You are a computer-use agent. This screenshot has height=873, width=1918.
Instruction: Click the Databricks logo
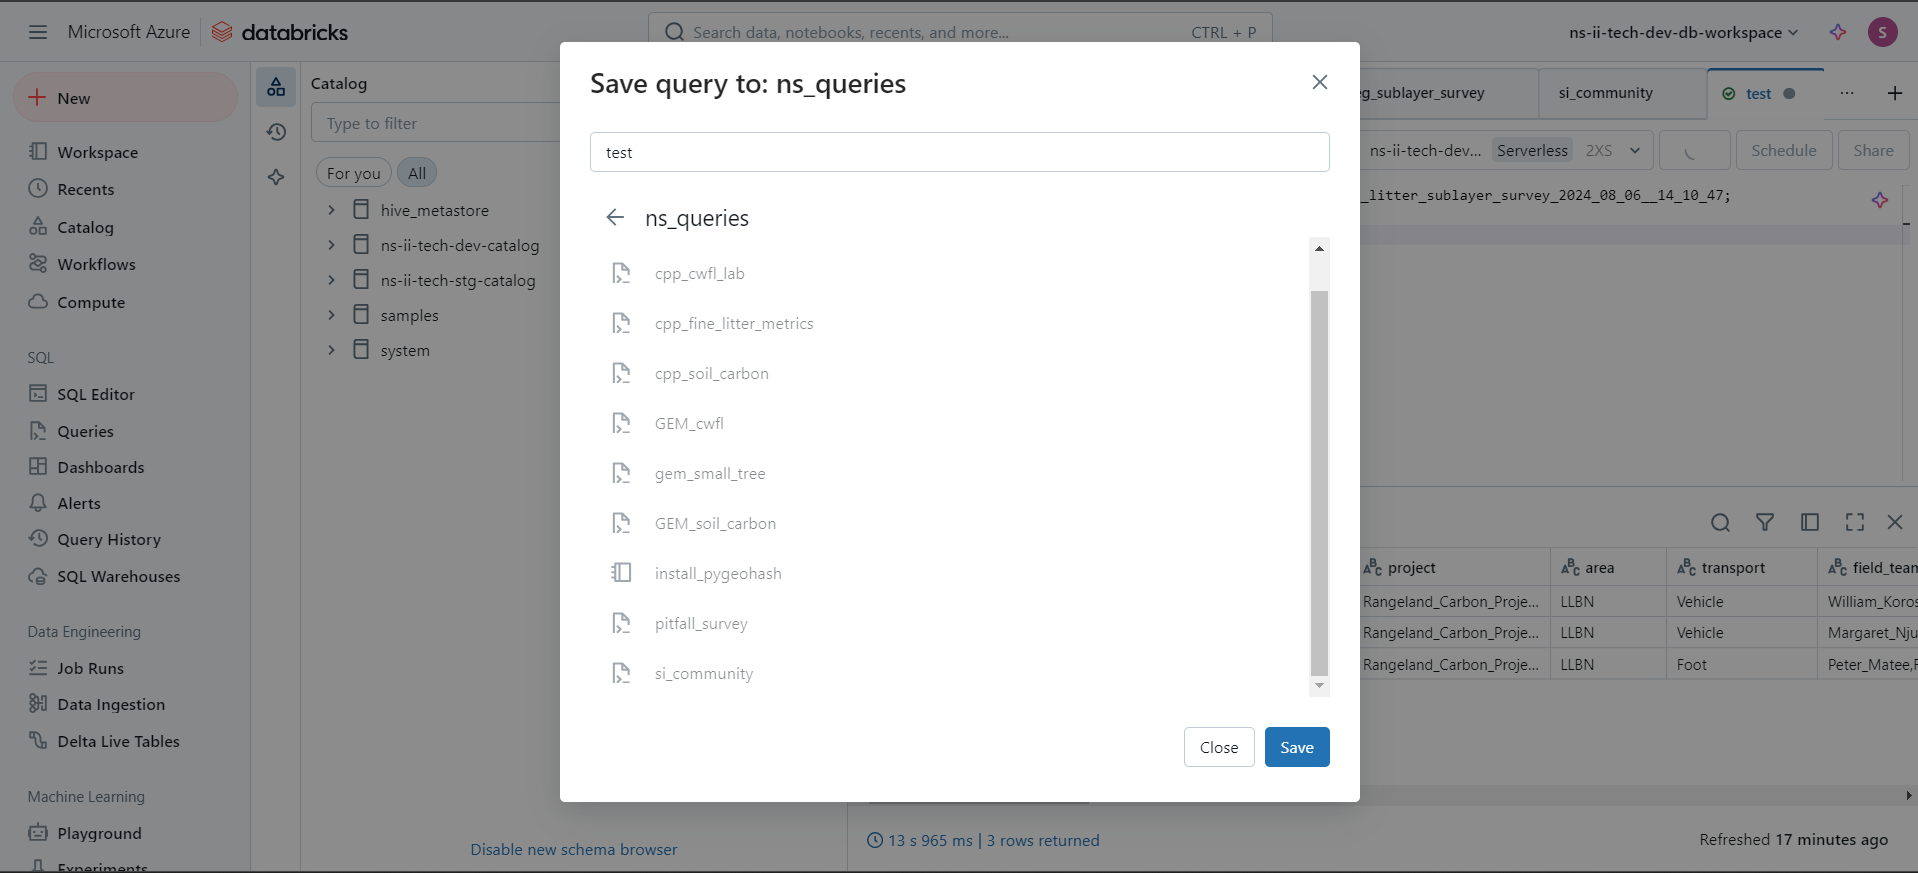(280, 32)
